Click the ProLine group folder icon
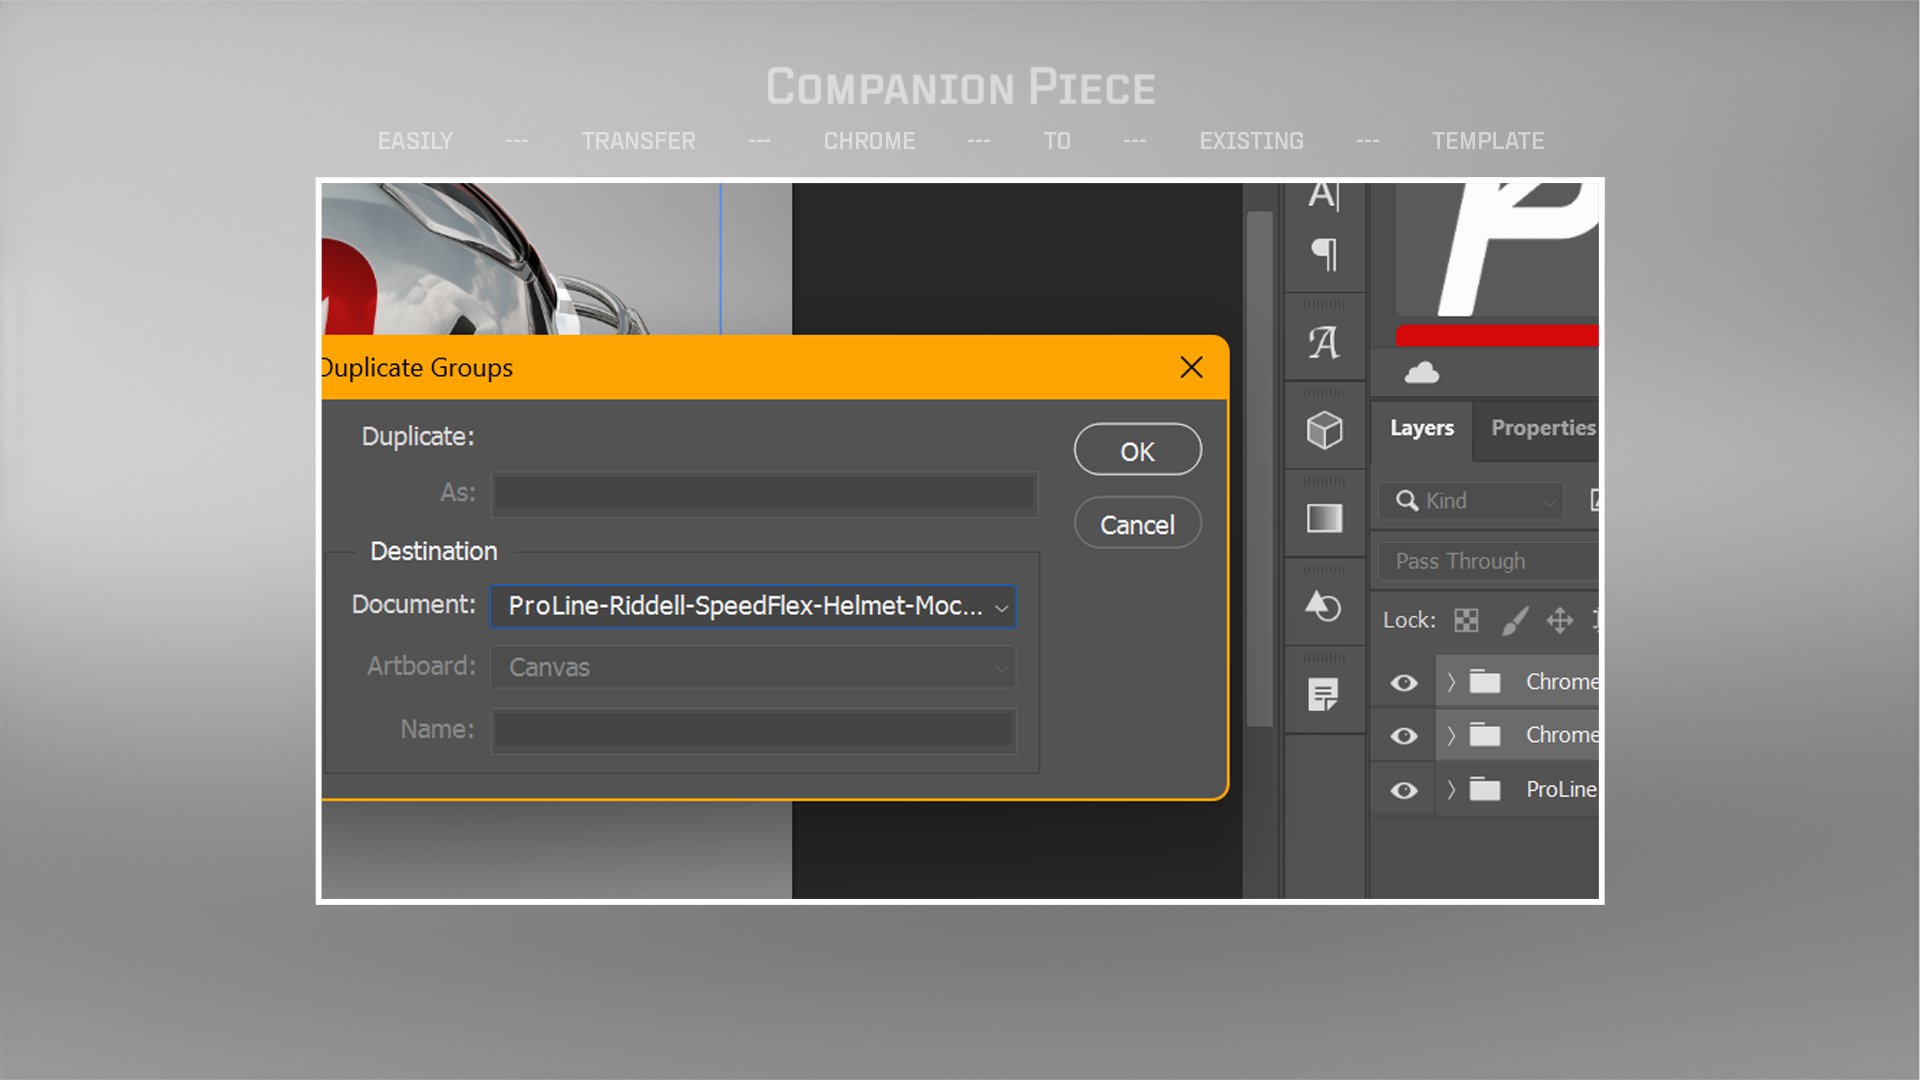The height and width of the screenshot is (1080, 1920). (x=1485, y=789)
